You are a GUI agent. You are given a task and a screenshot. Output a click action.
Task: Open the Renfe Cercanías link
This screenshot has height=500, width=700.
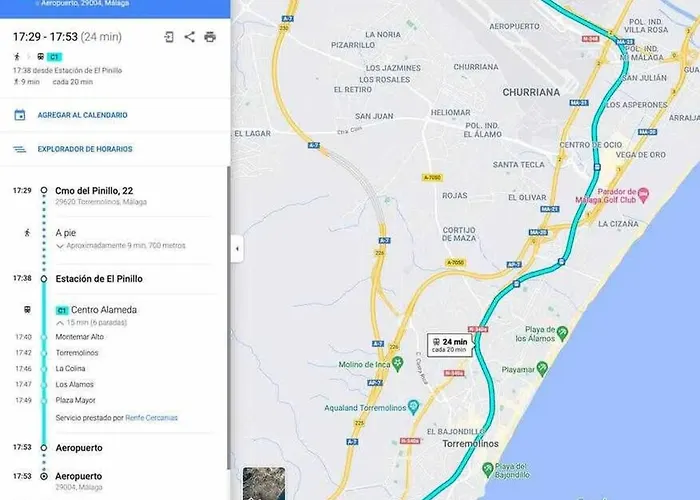[151, 418]
